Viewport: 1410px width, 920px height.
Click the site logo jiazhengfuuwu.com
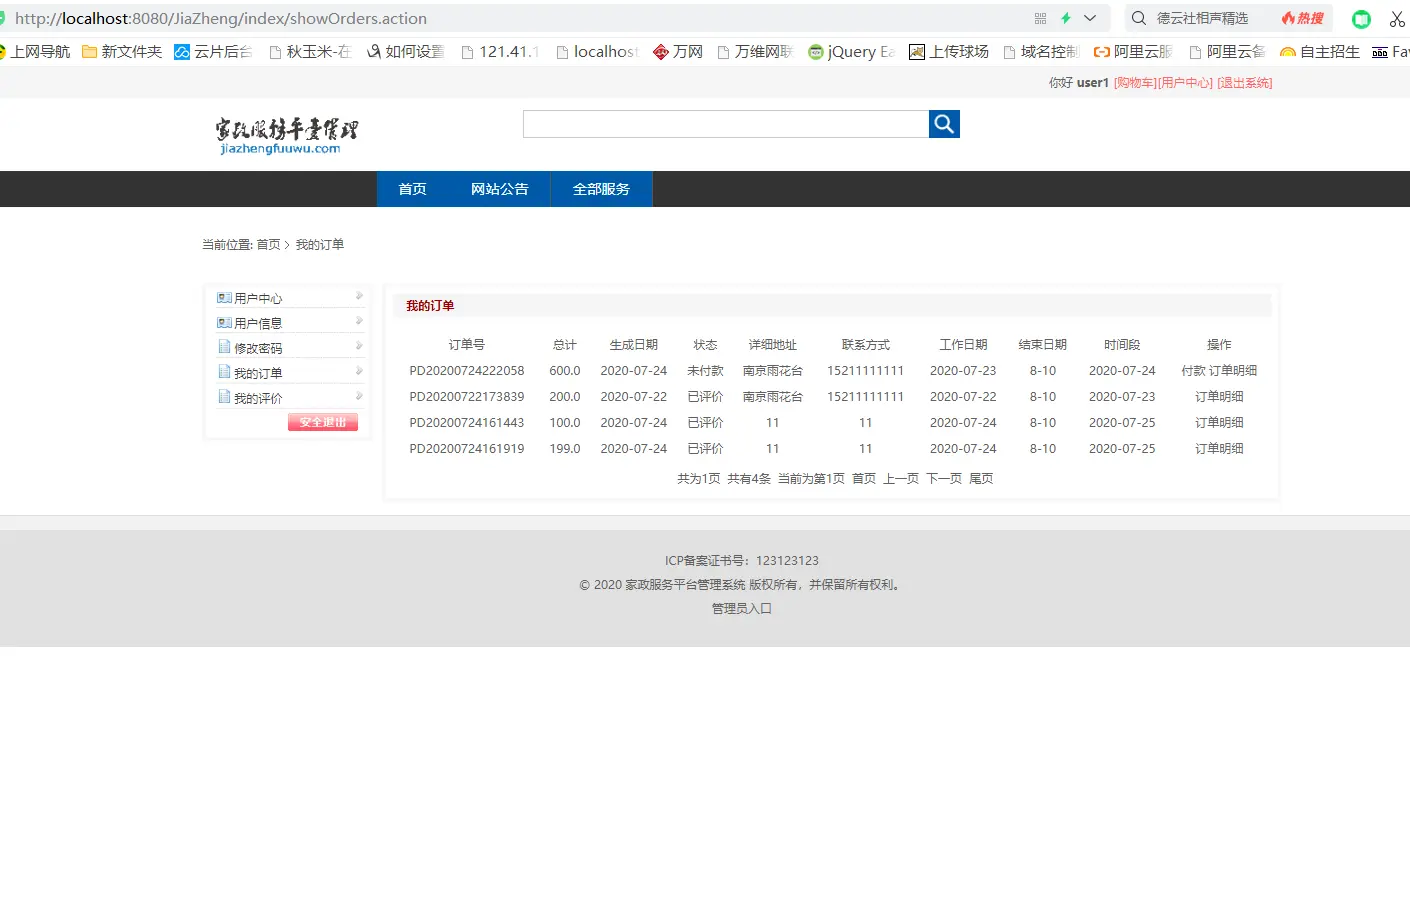(x=286, y=136)
